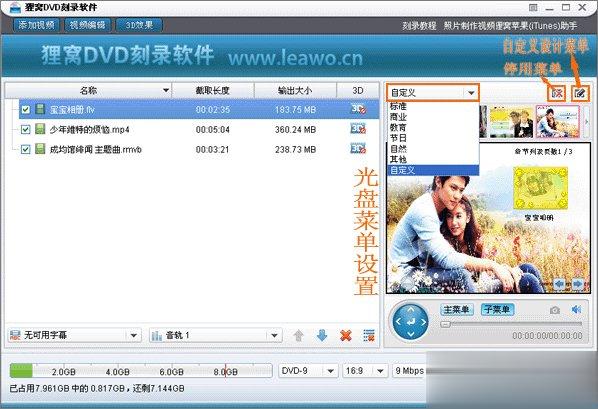Click the 360.24 MB output size cell
Viewport: 598px width, 409px height.
pyautogui.click(x=296, y=130)
